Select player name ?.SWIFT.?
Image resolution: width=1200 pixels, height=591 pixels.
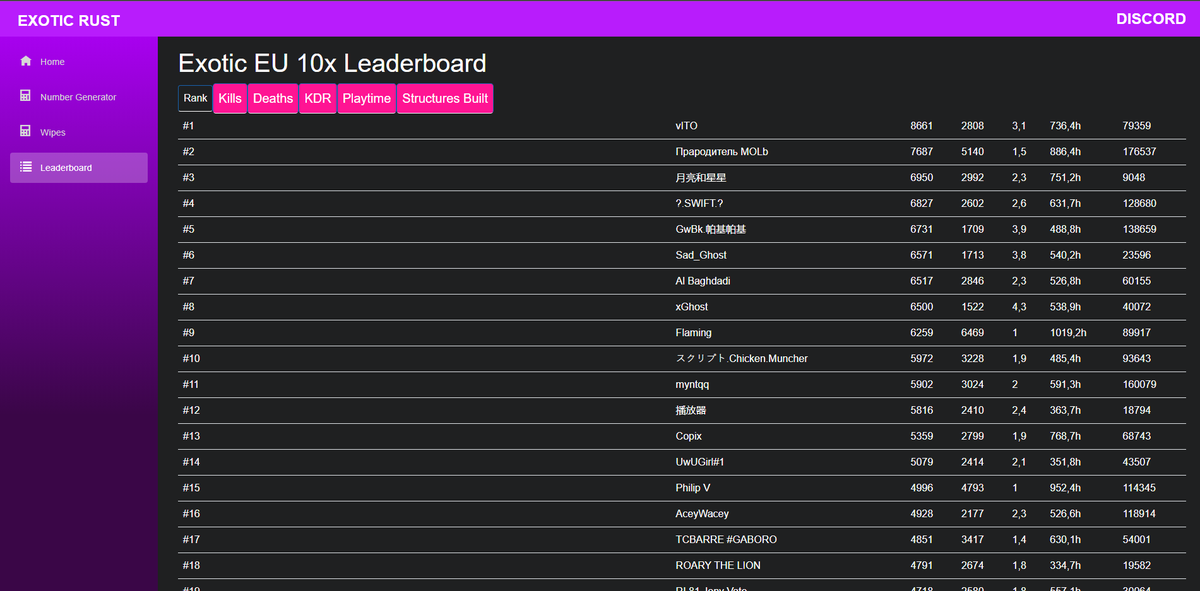699,204
